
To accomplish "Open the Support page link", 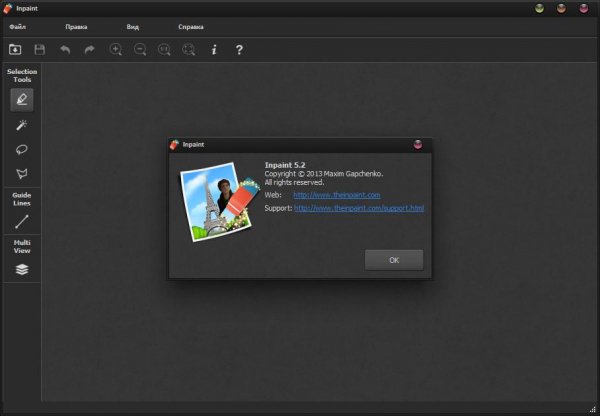I will click(x=359, y=208).
